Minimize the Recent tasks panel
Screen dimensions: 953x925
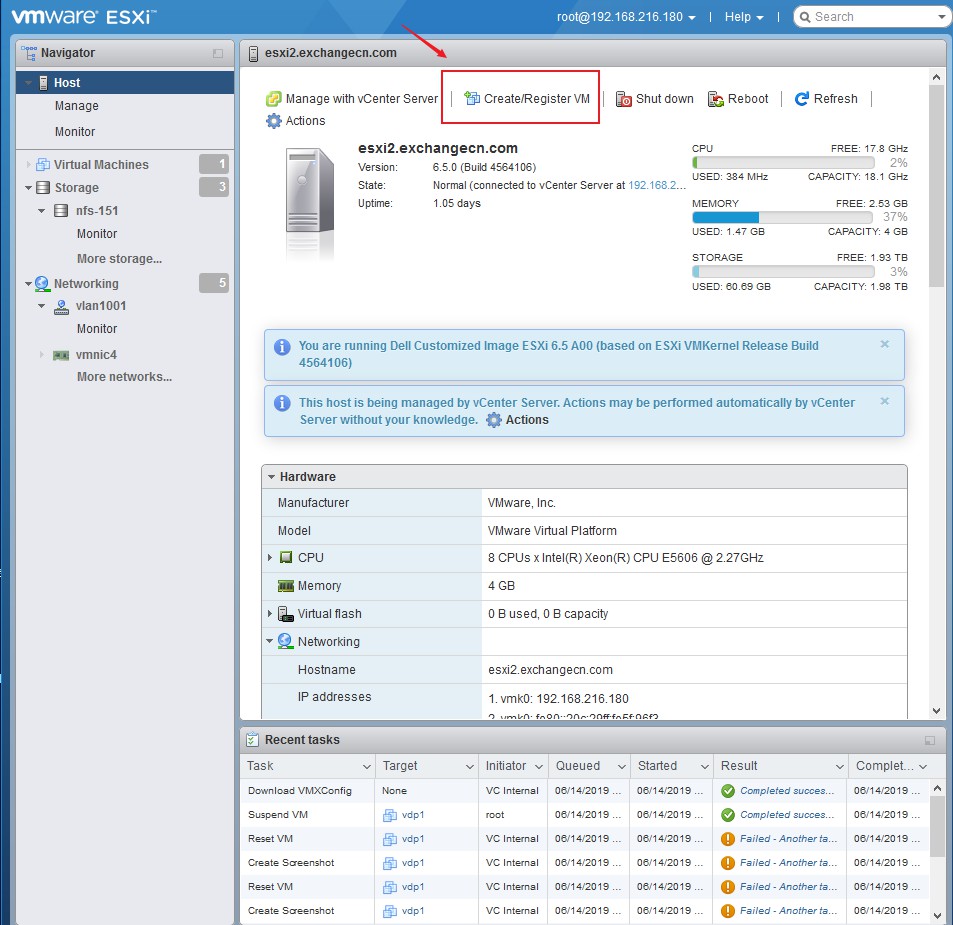(x=929, y=740)
